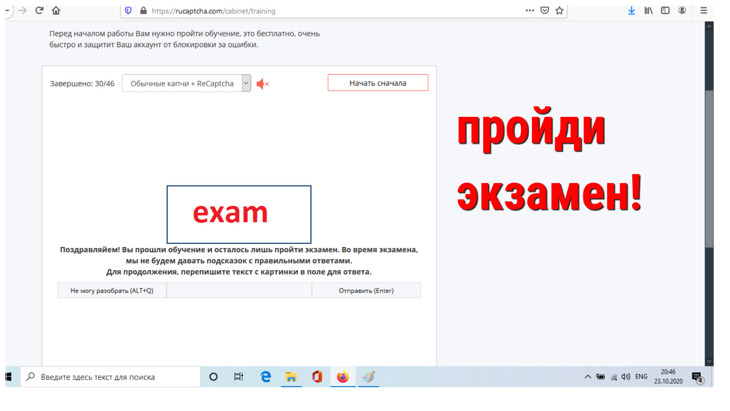Open the 'Обычные капчи + ReCaptcha' dropdown

186,83
